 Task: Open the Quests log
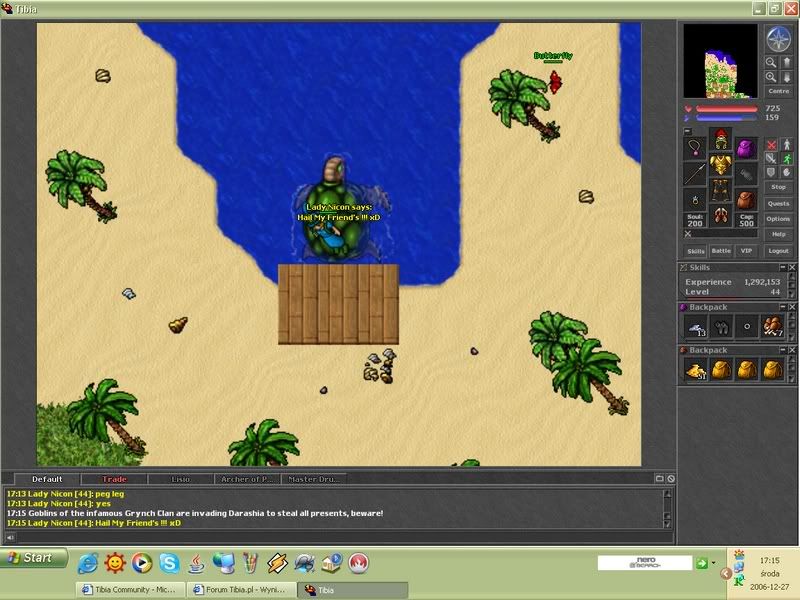coord(779,204)
